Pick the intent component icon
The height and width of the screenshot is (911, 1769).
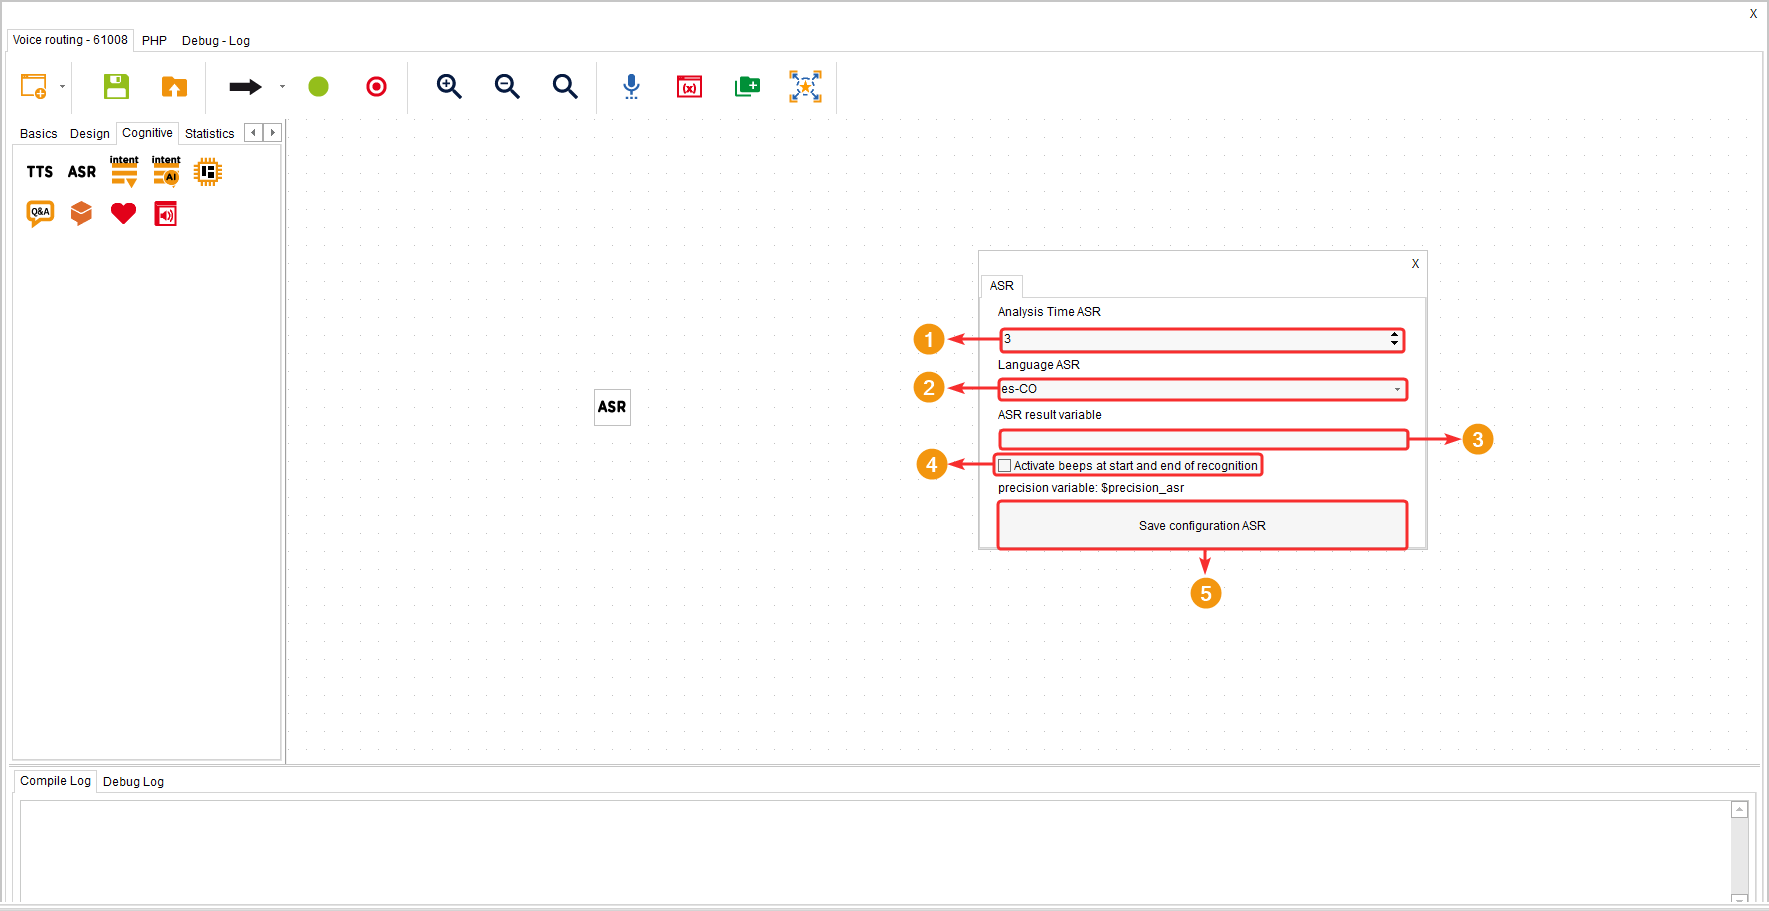[x=124, y=172]
